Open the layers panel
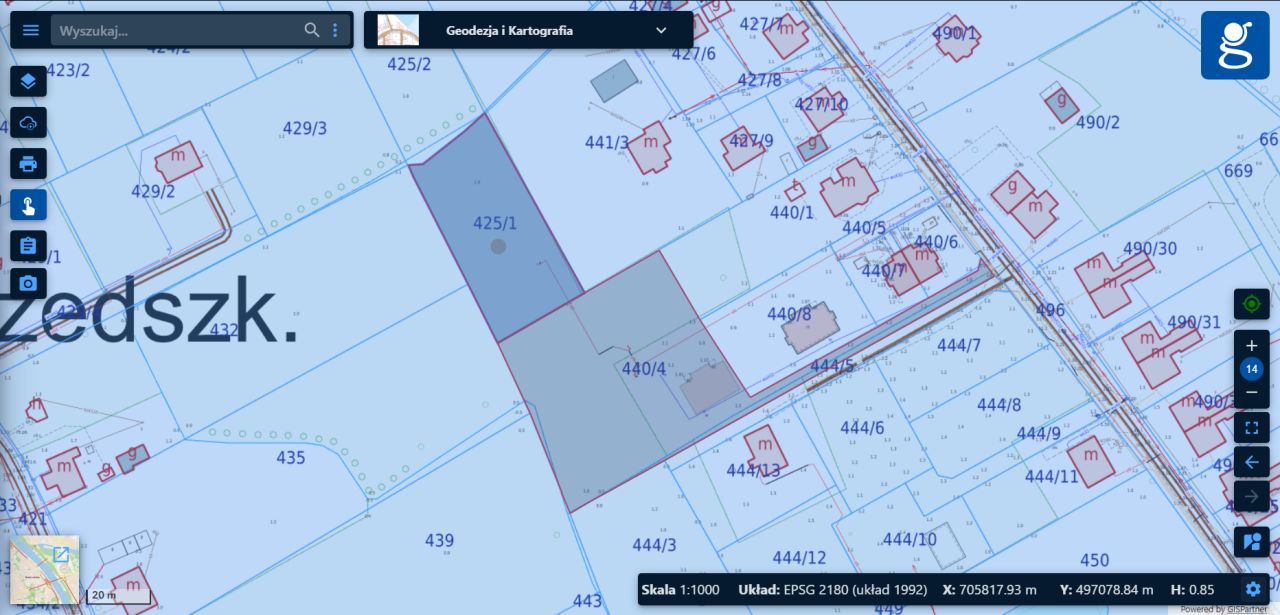 point(28,81)
